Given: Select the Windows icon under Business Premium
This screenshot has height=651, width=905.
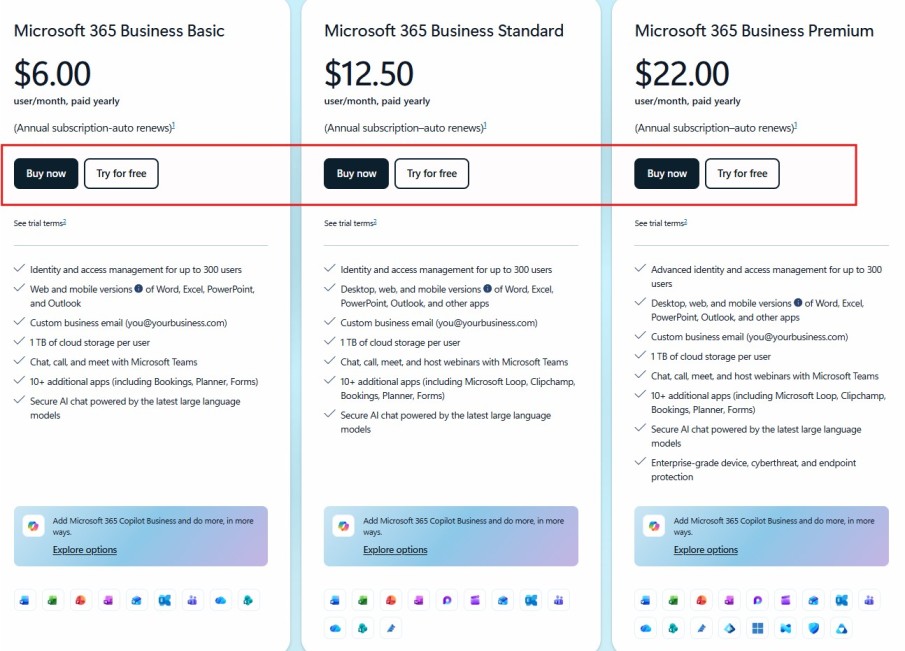Looking at the screenshot, I should [x=755, y=628].
